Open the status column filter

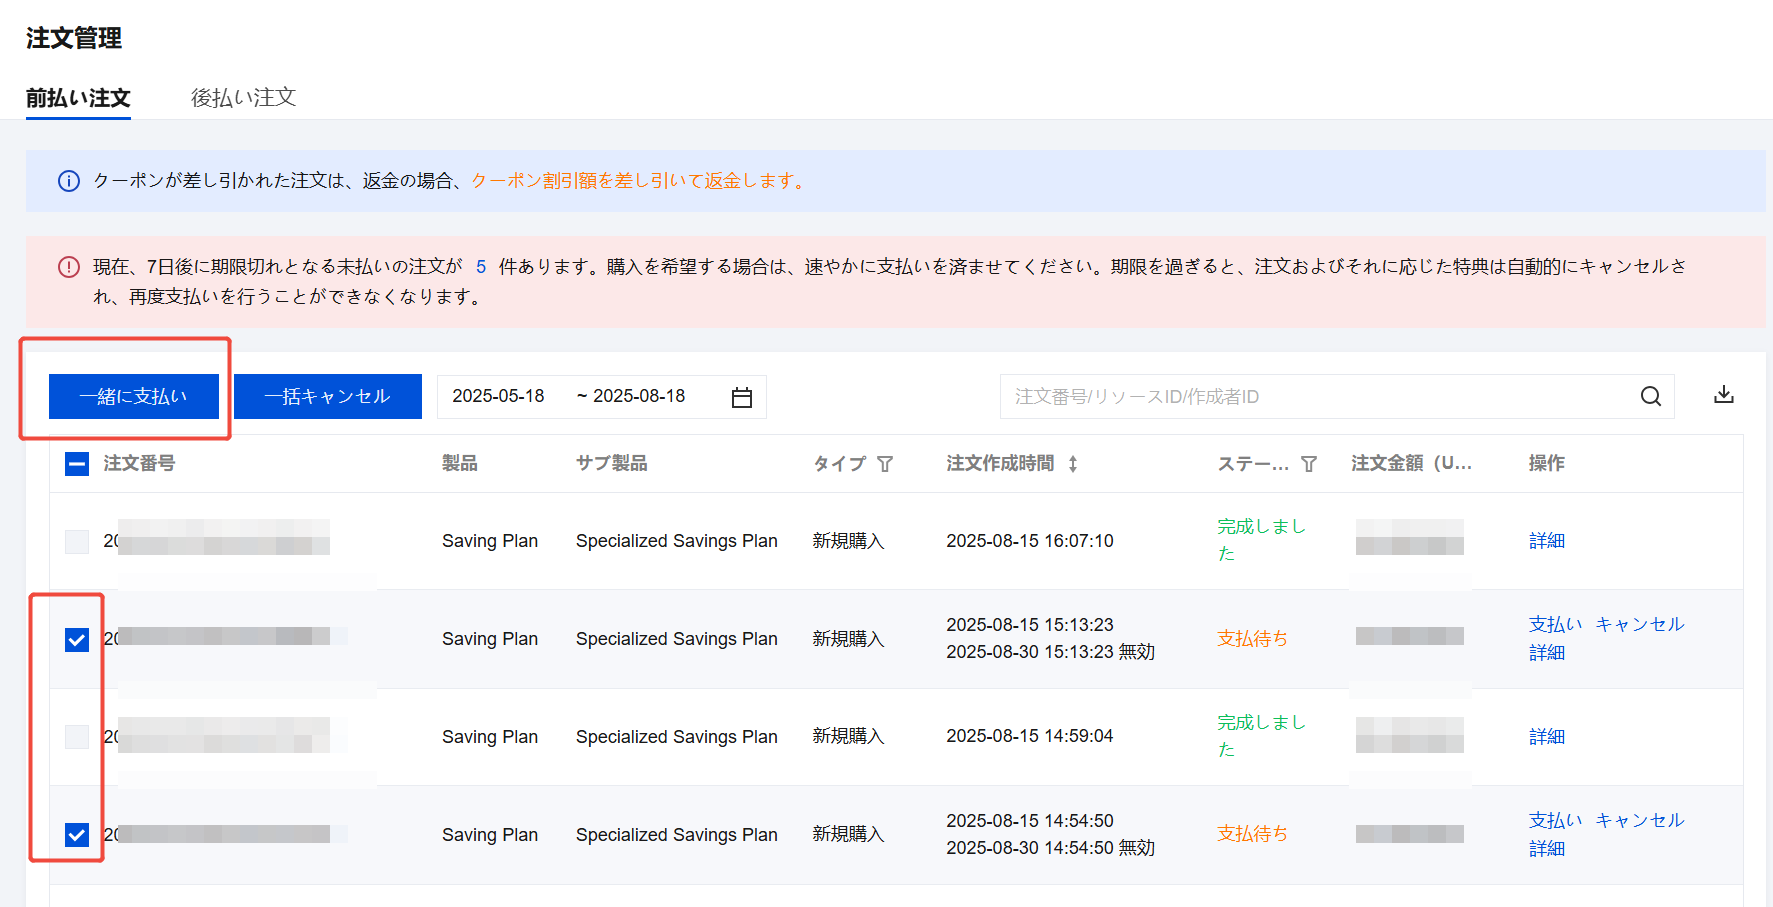(x=1309, y=464)
